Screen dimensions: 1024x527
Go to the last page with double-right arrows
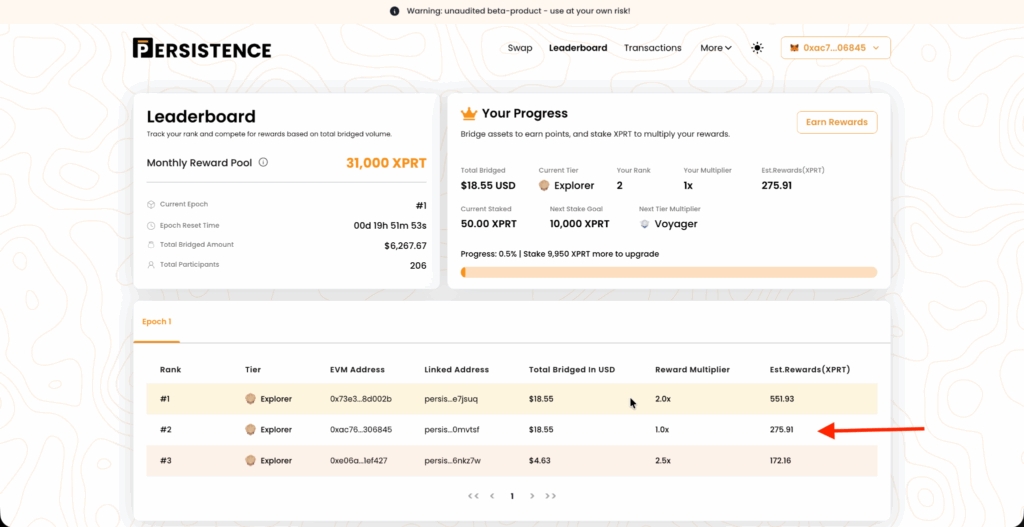551,496
